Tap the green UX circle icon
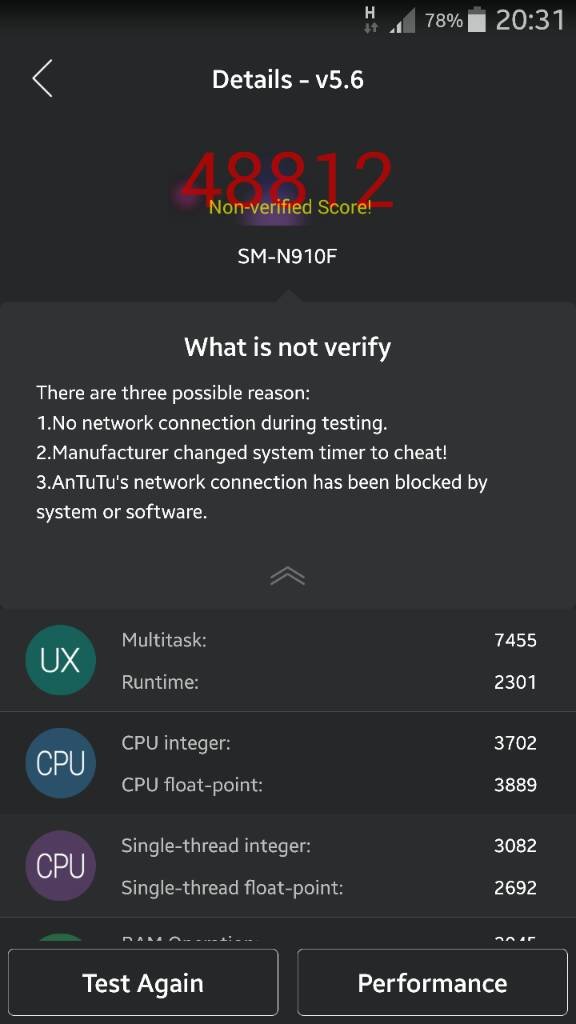The height and width of the screenshot is (1024, 576). click(61, 660)
